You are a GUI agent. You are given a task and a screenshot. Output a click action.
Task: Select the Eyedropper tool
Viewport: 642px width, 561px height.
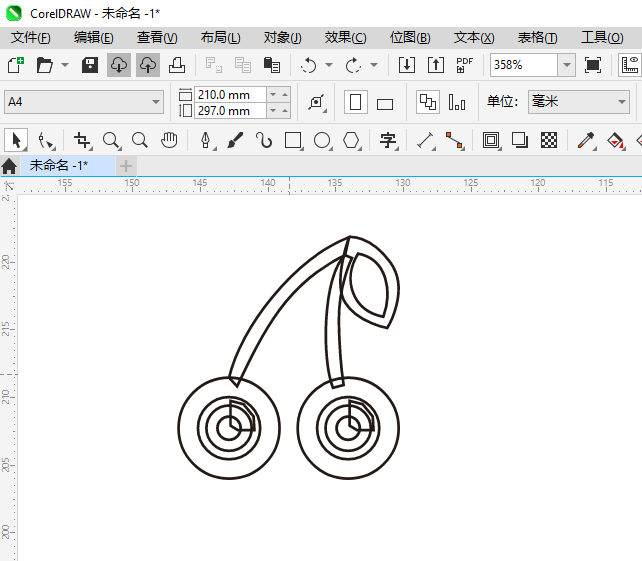(589, 141)
